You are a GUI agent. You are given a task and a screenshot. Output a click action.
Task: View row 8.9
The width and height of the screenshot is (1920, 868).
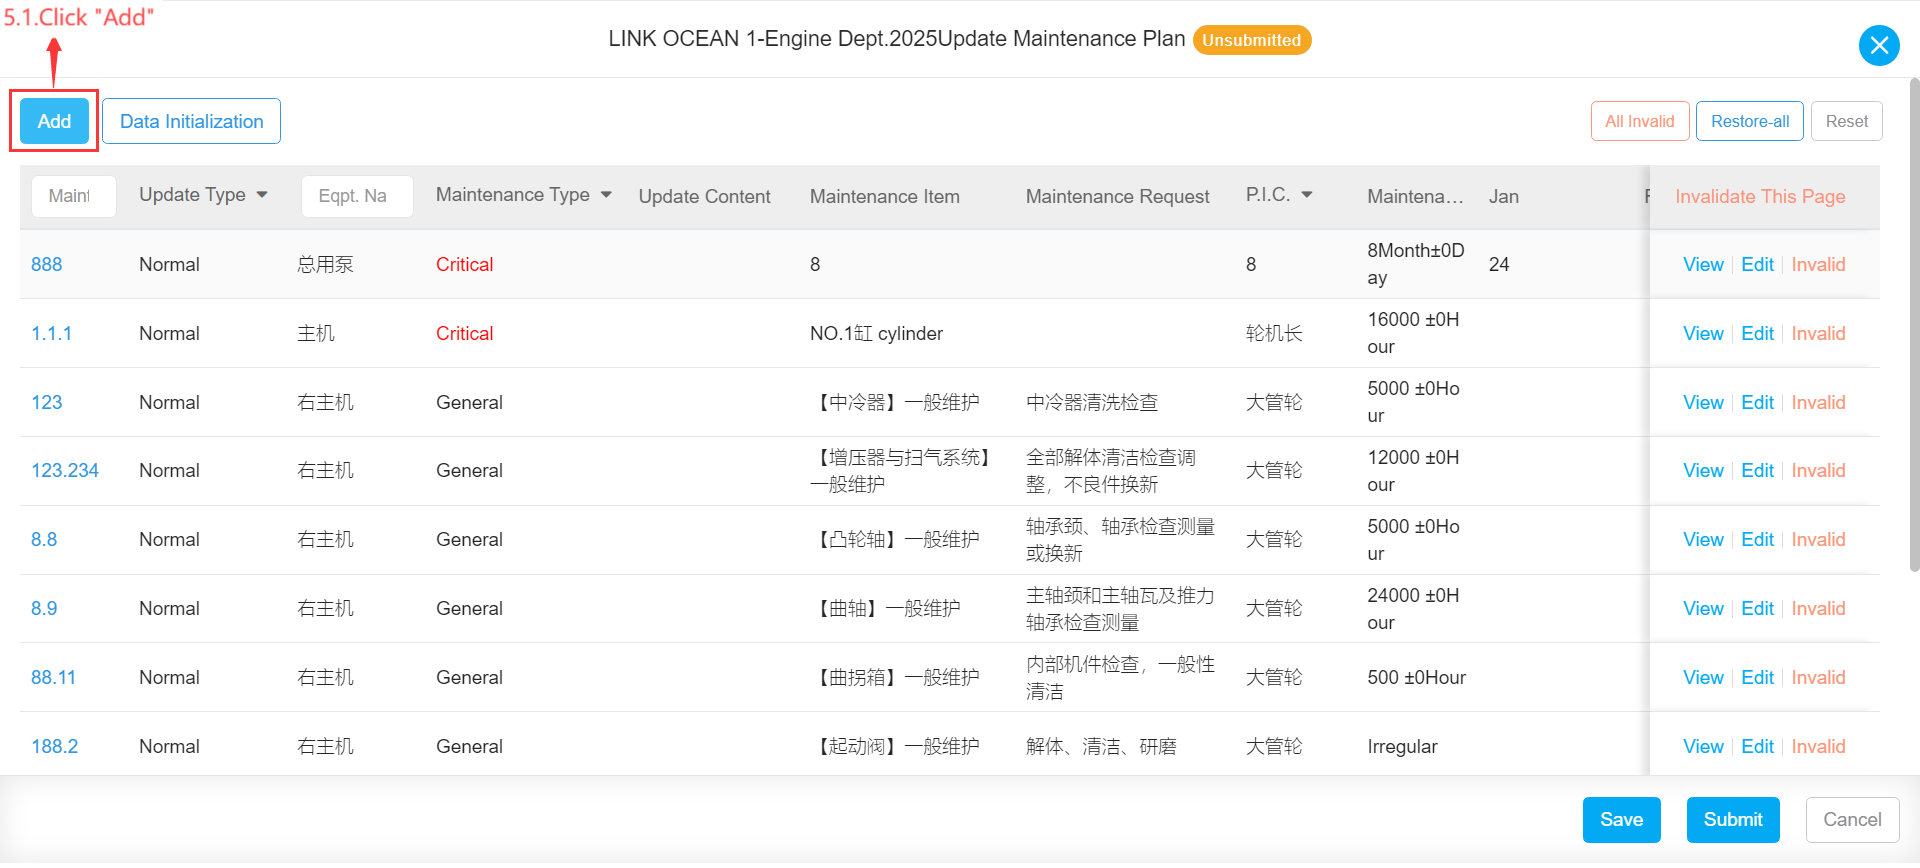(1703, 609)
